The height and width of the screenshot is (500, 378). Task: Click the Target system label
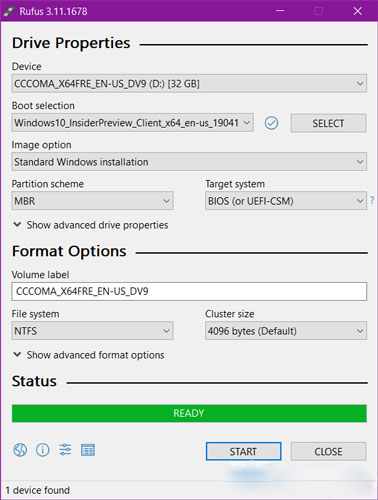point(235,184)
